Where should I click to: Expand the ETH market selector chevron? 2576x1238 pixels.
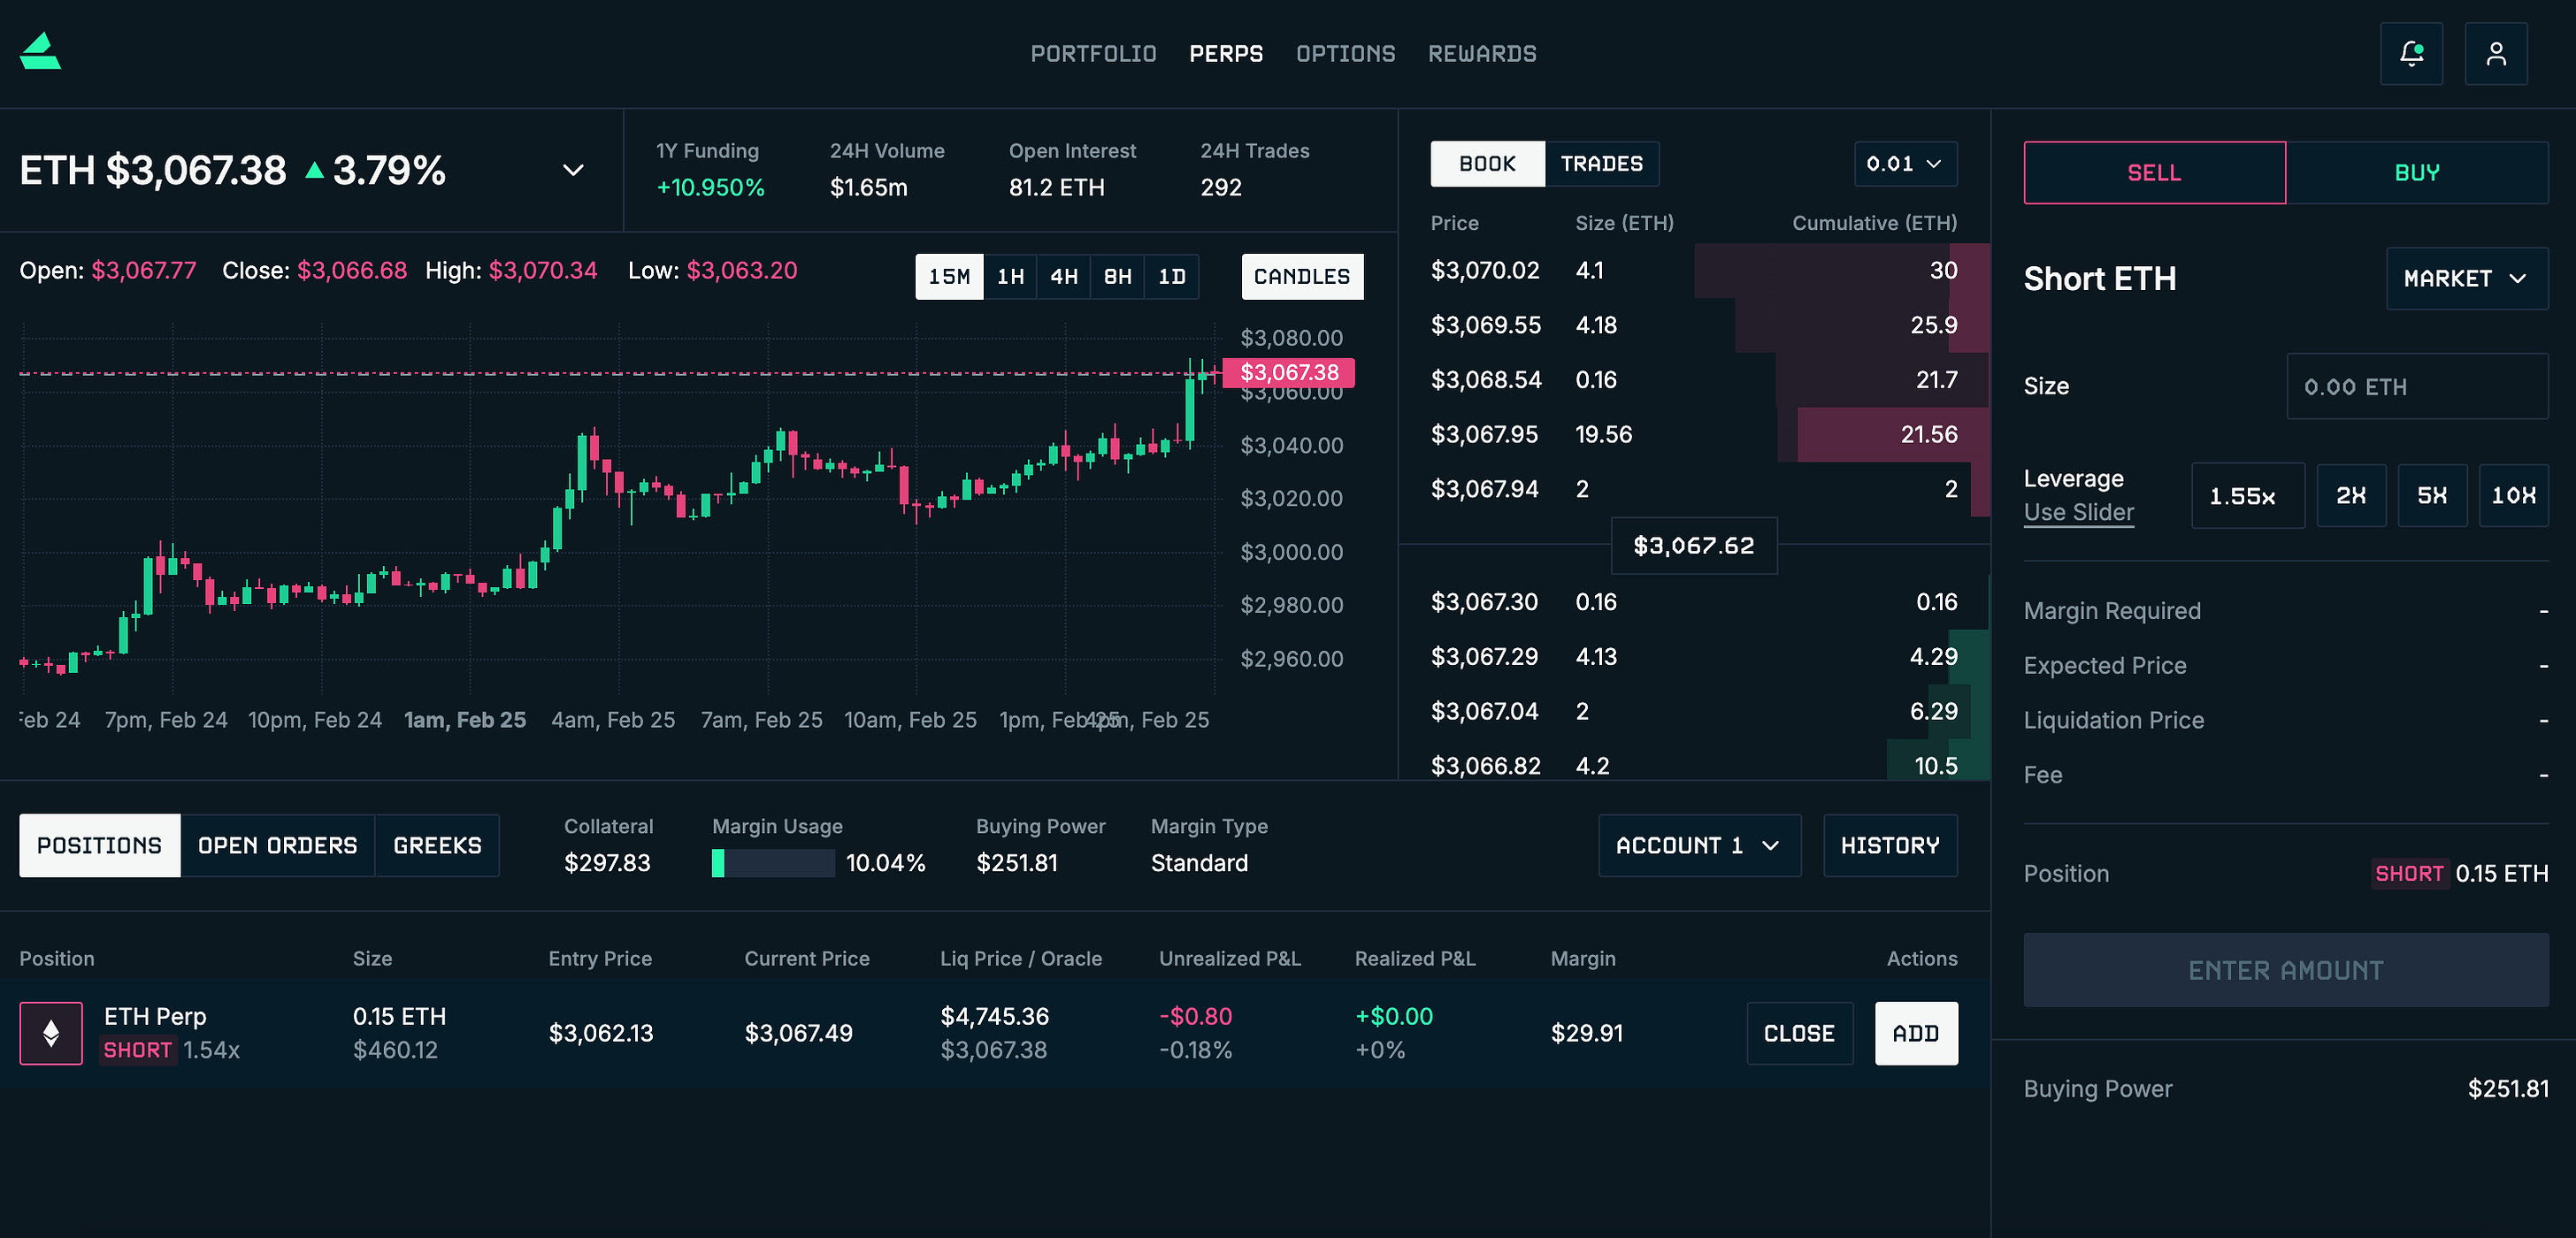(x=573, y=170)
